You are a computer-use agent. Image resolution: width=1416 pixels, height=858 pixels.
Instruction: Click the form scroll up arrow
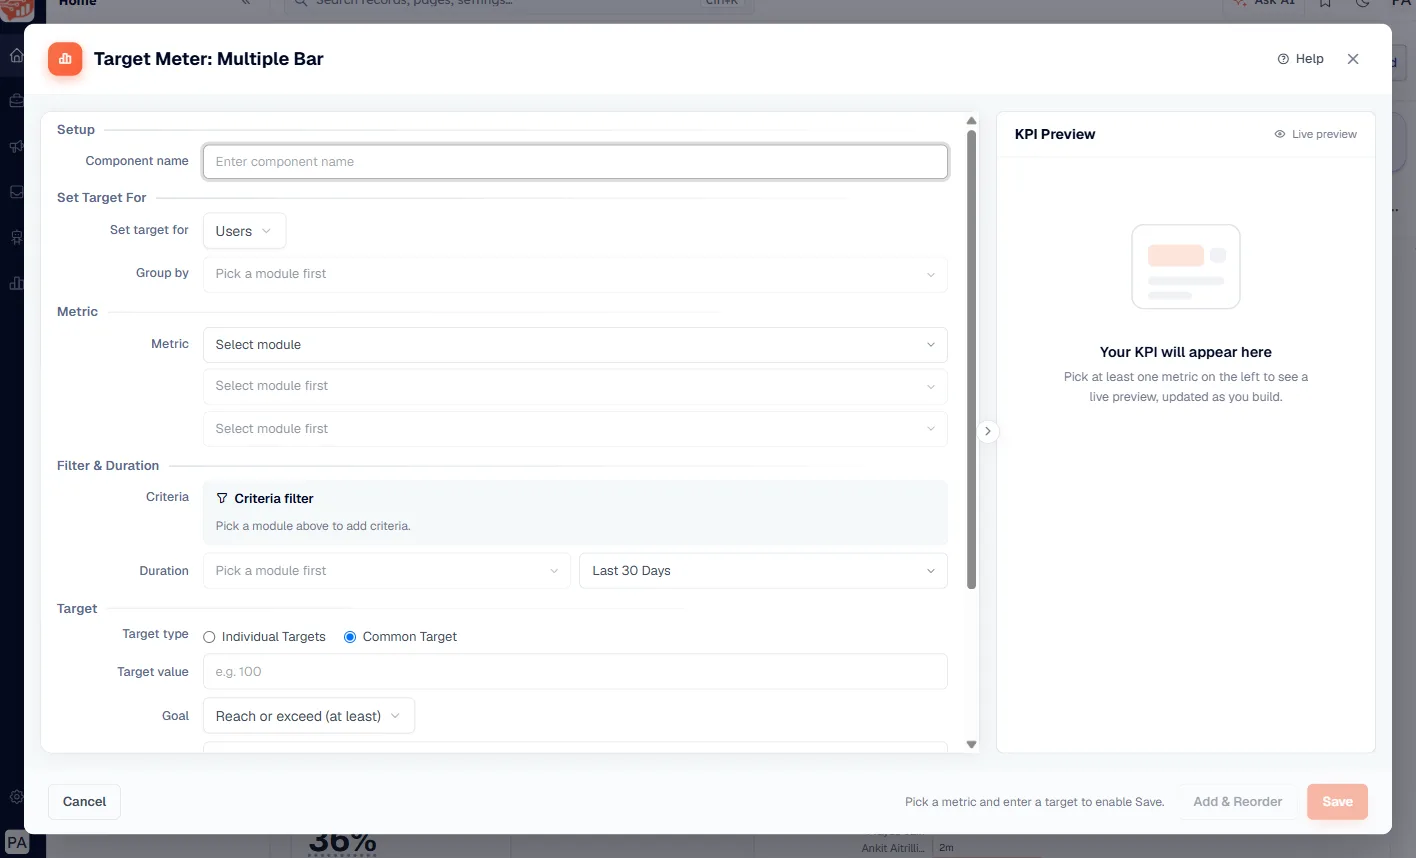click(971, 121)
